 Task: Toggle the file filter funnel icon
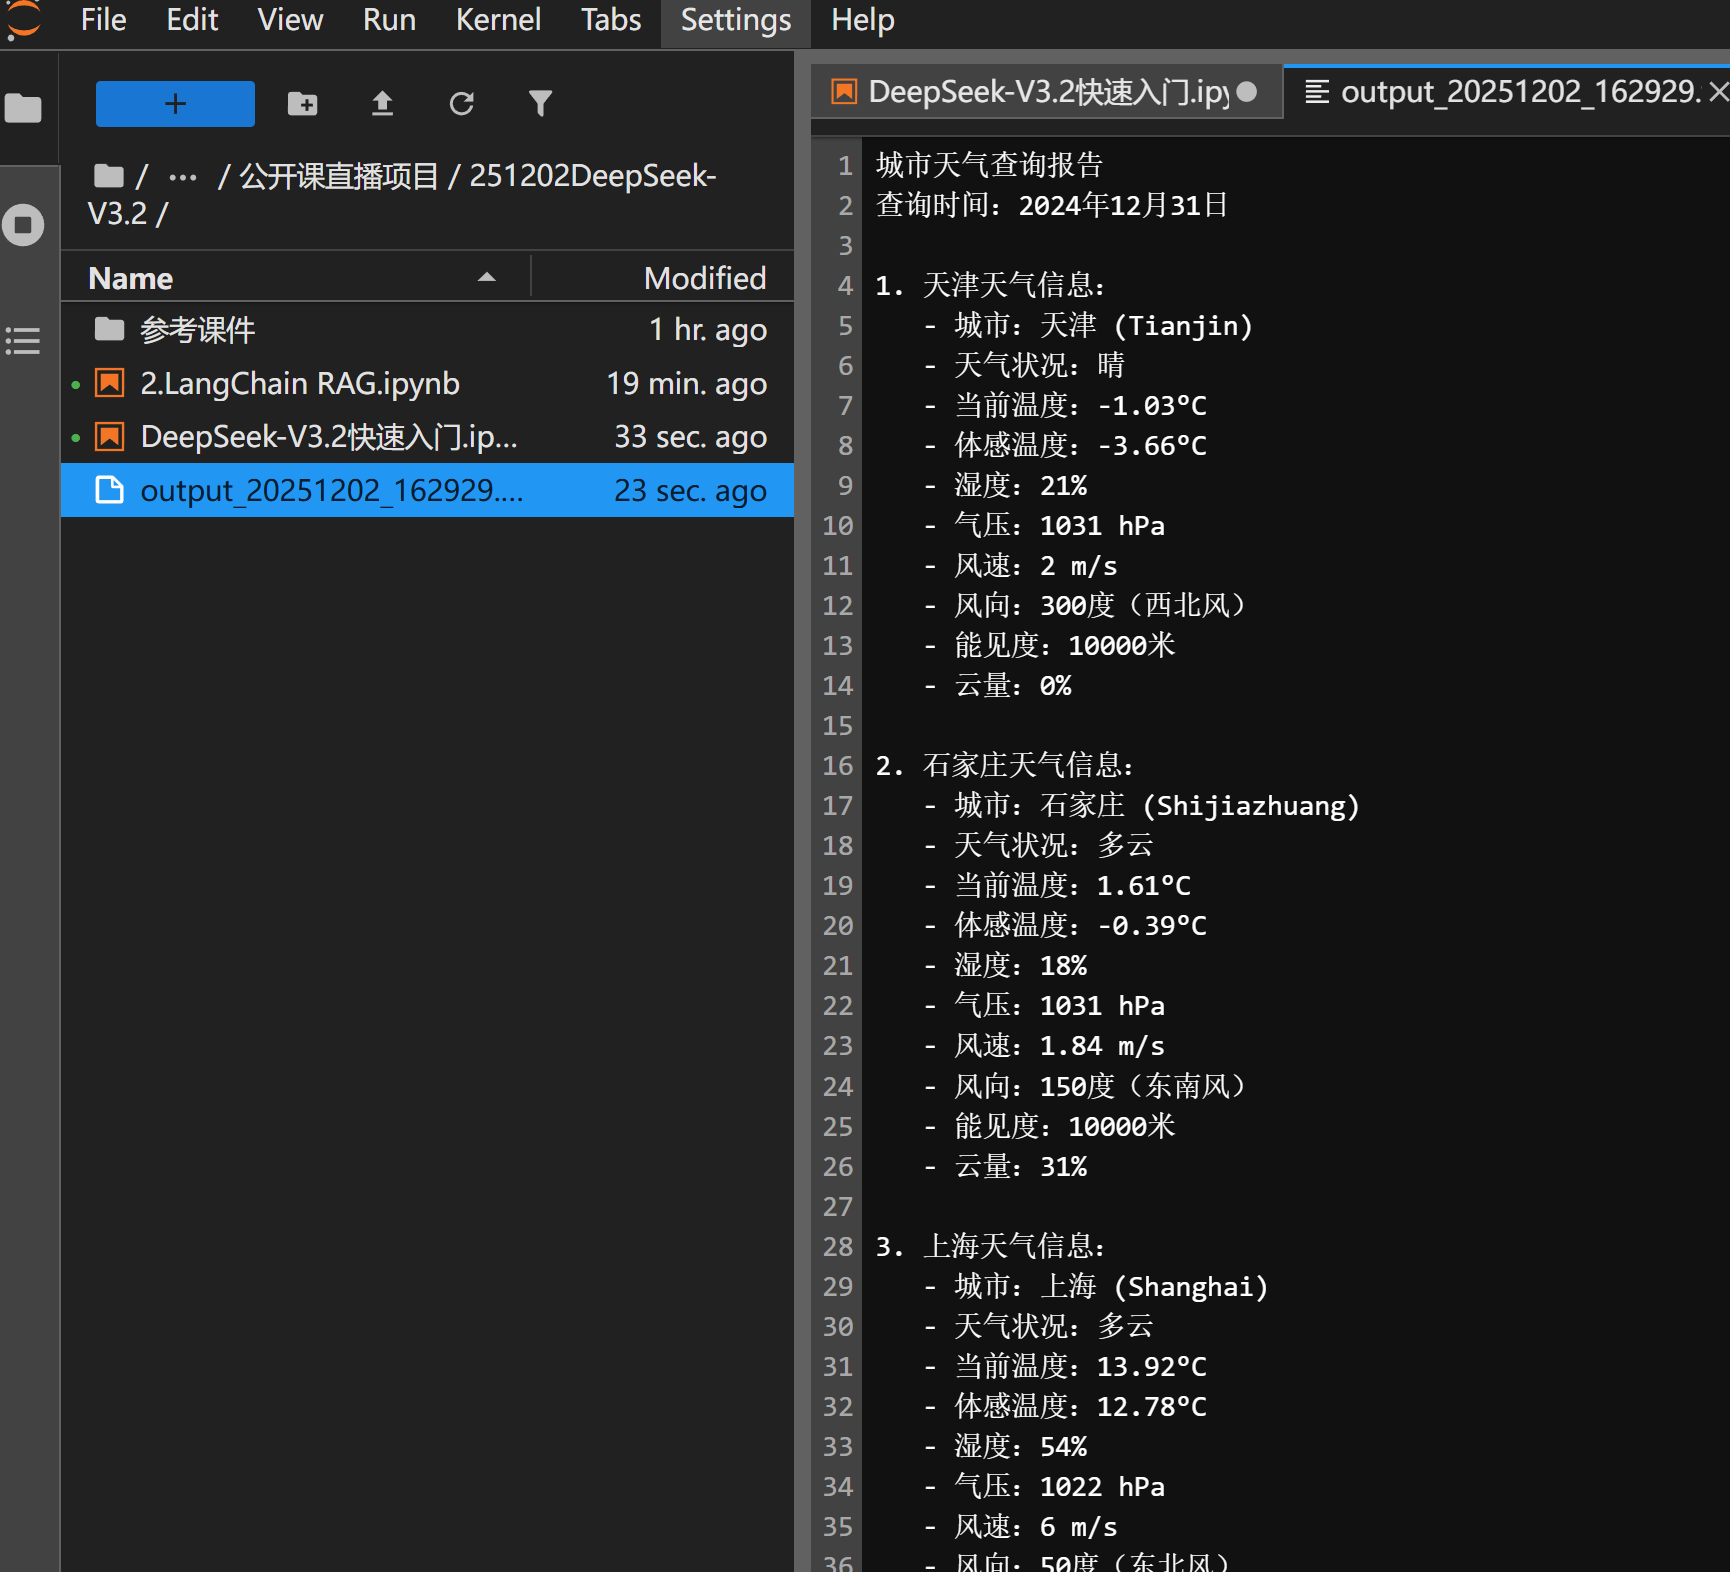click(540, 104)
